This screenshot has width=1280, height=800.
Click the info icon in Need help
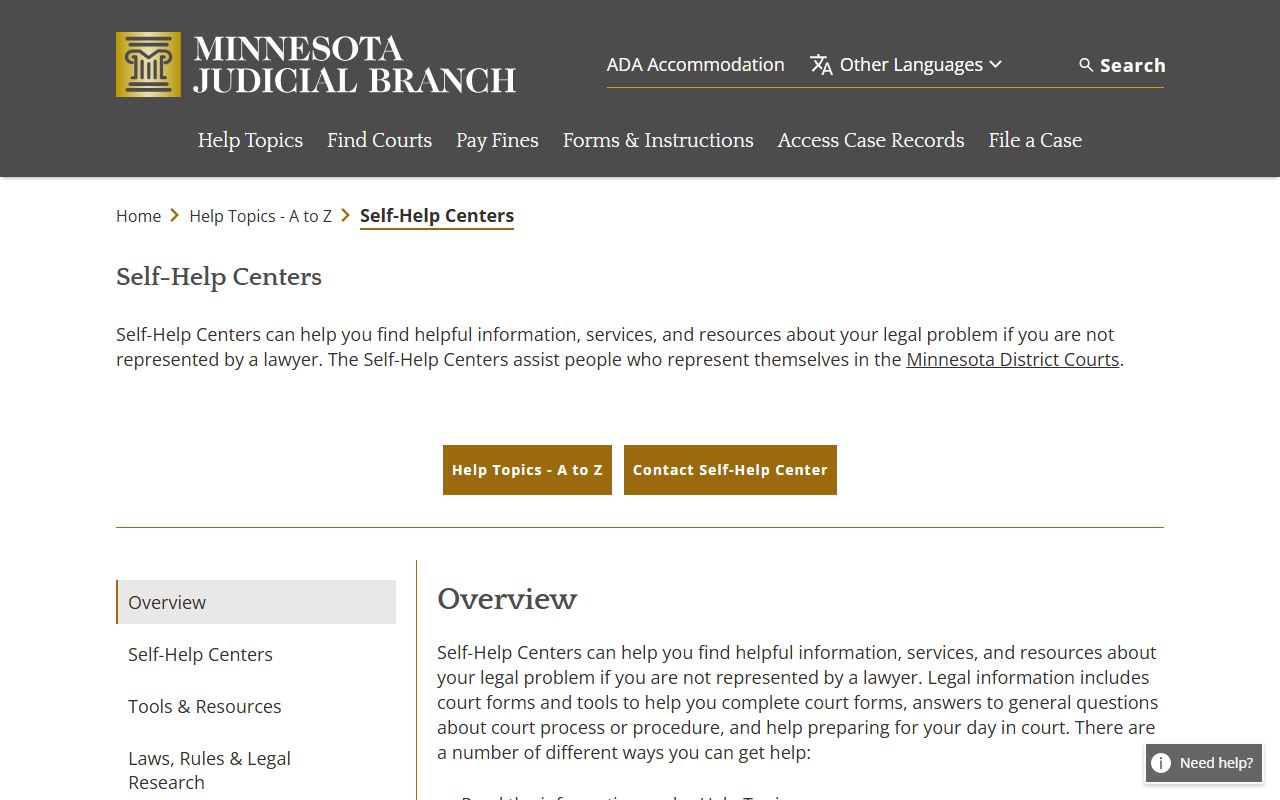(x=1161, y=763)
